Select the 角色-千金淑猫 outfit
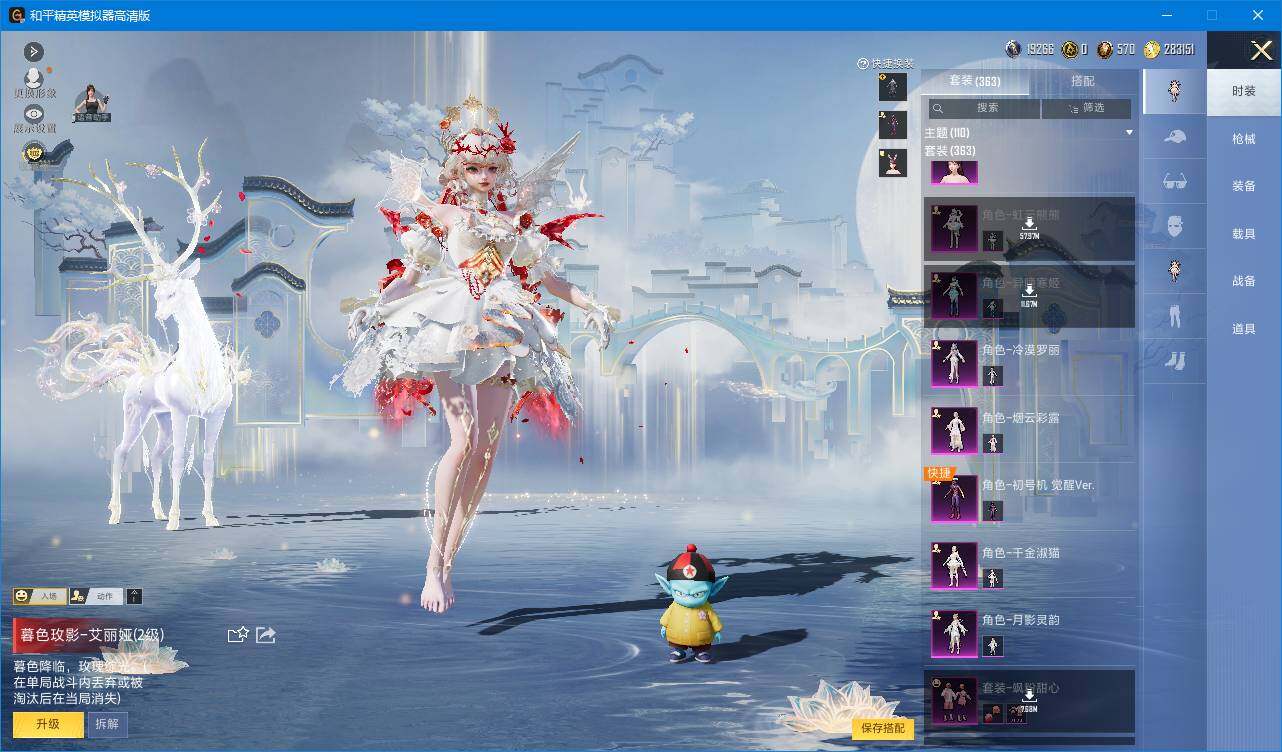1282x752 pixels. pyautogui.click(x=1029, y=566)
